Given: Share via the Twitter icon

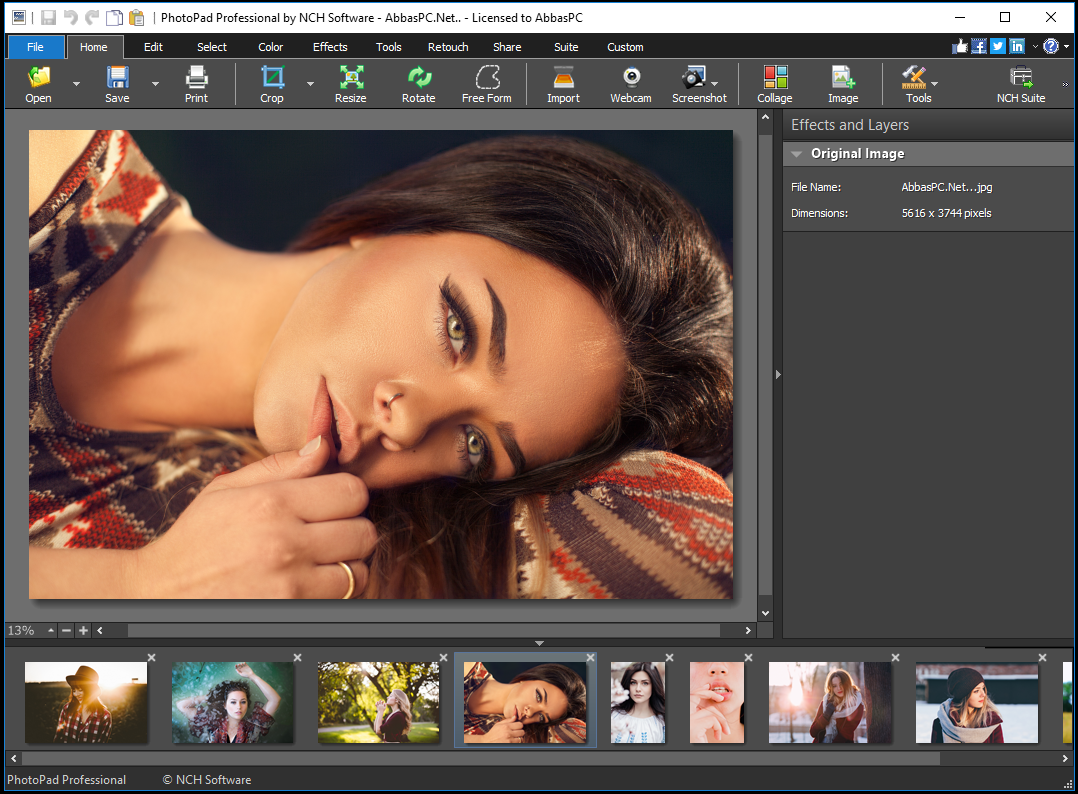Looking at the screenshot, I should [998, 46].
